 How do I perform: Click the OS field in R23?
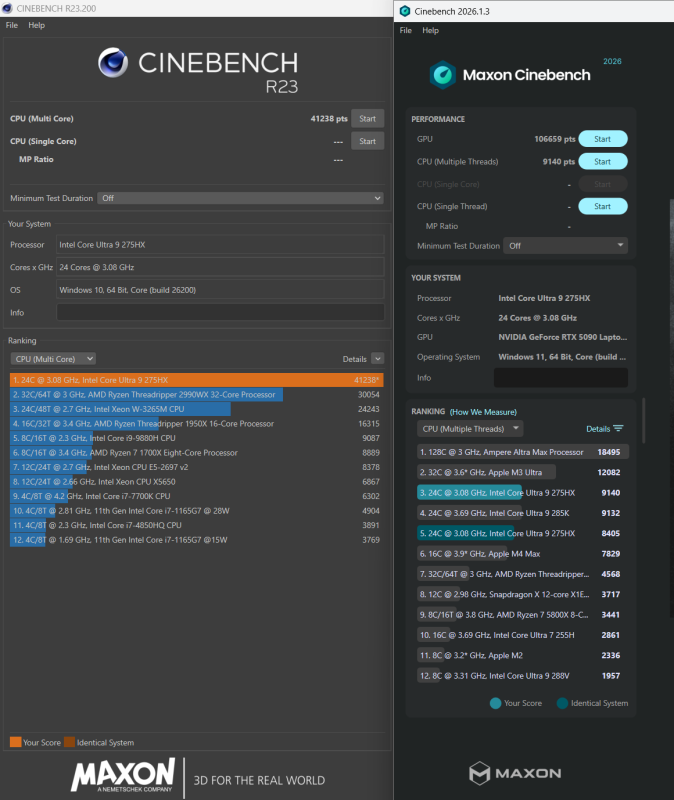[220, 290]
